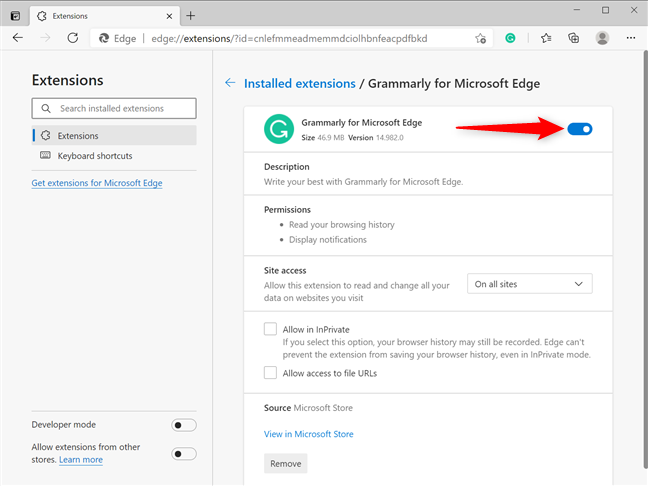Click the keyboard icon beside Keyboard shortcuts
The height and width of the screenshot is (486, 648).
tap(45, 155)
